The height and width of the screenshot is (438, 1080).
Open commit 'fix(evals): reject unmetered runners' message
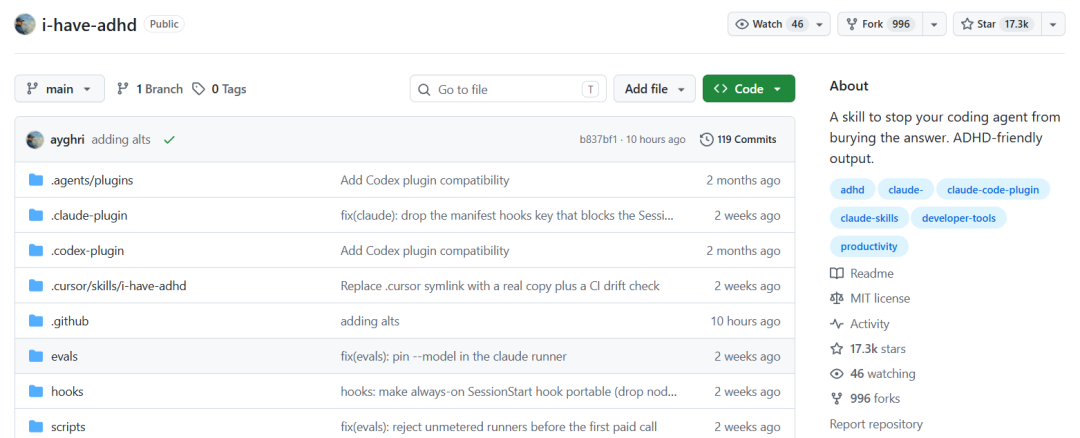pos(499,427)
